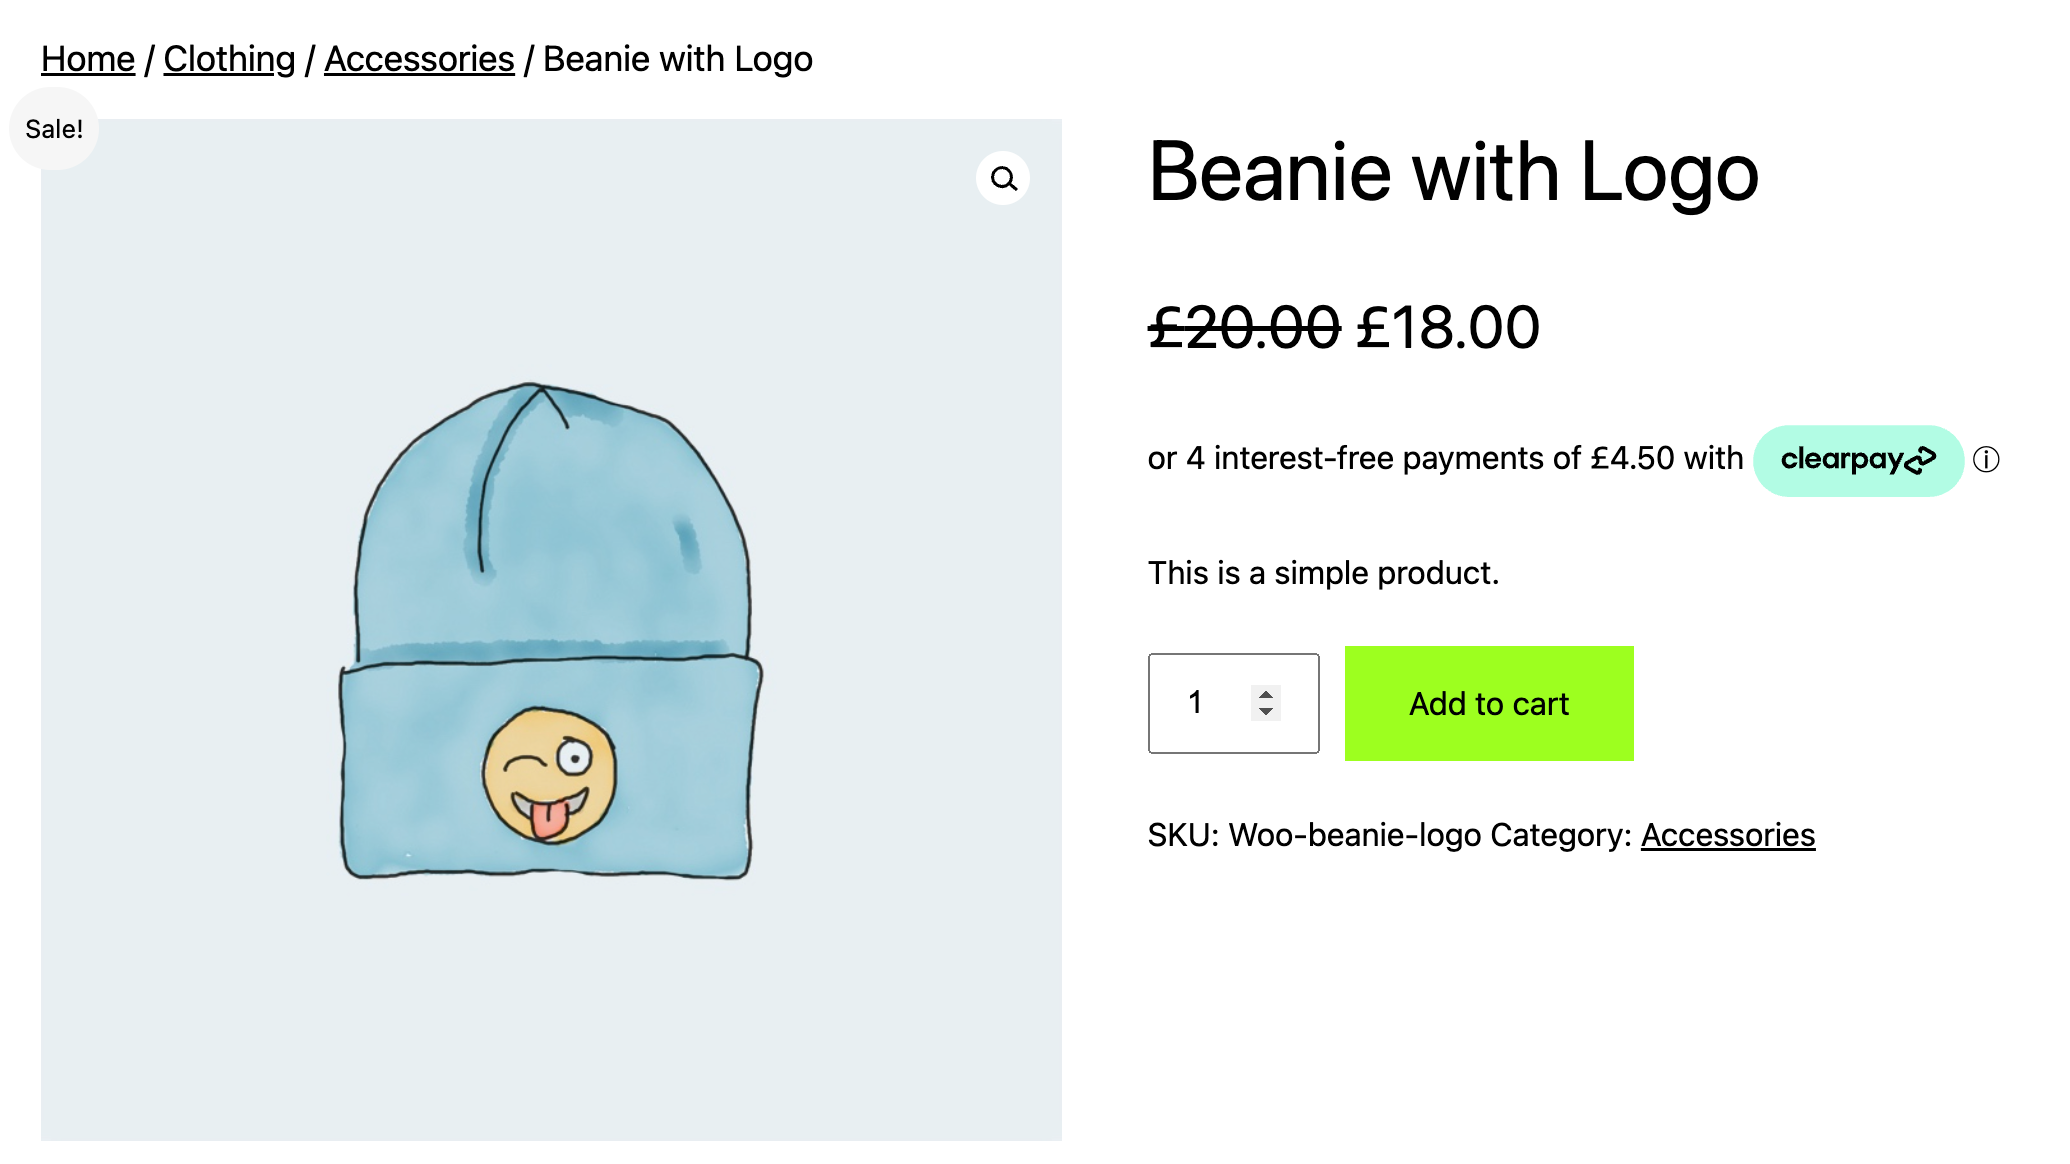Open the Clearpay info circle icon
Screen dimensions: 2070x1164
(x=1986, y=460)
